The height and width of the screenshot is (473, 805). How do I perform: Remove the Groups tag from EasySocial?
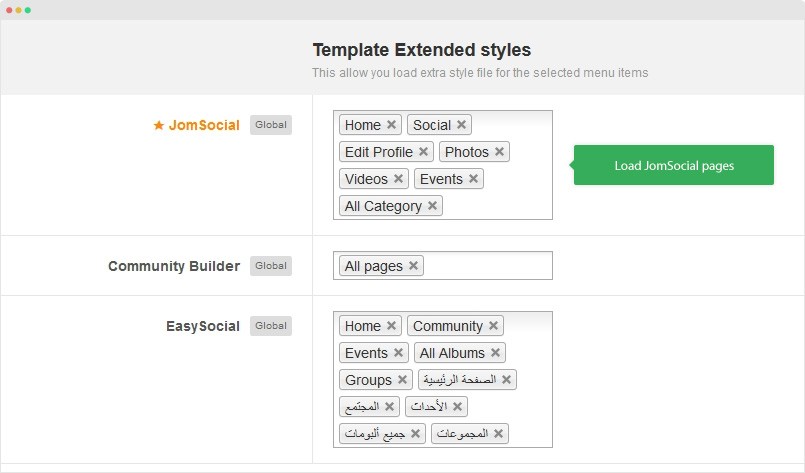pyautogui.click(x=402, y=380)
